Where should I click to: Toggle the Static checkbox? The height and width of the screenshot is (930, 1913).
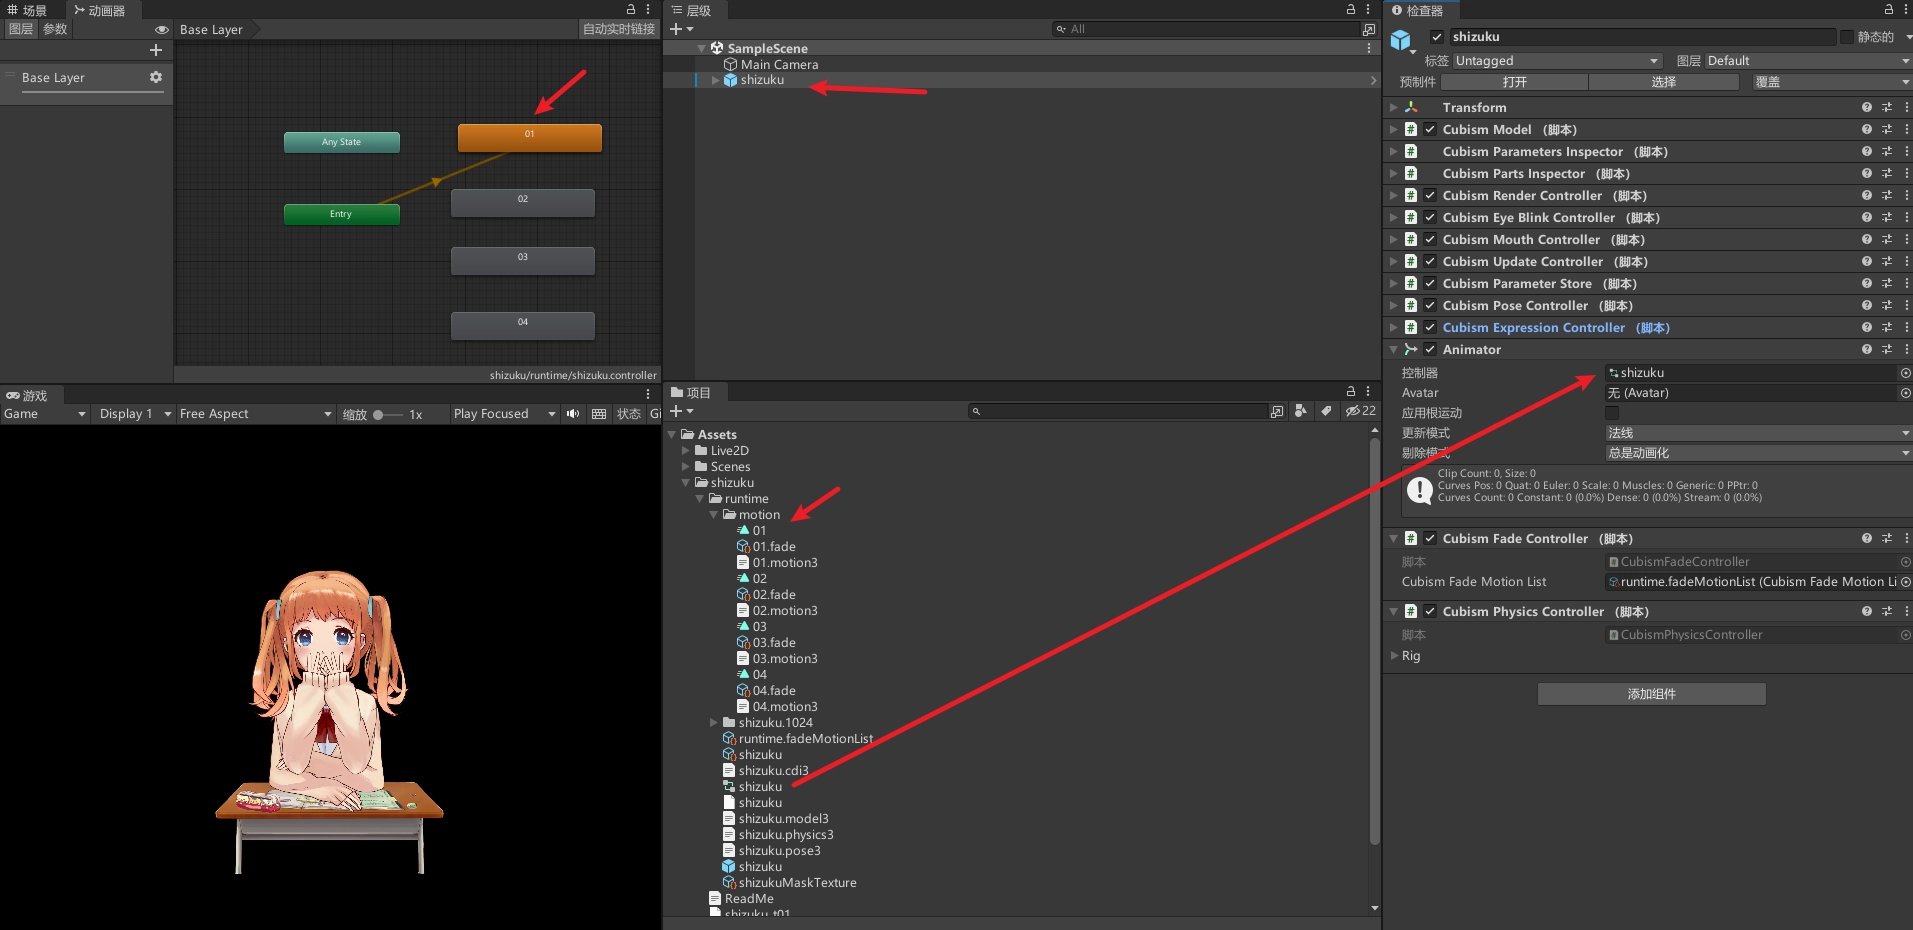[x=1847, y=37]
